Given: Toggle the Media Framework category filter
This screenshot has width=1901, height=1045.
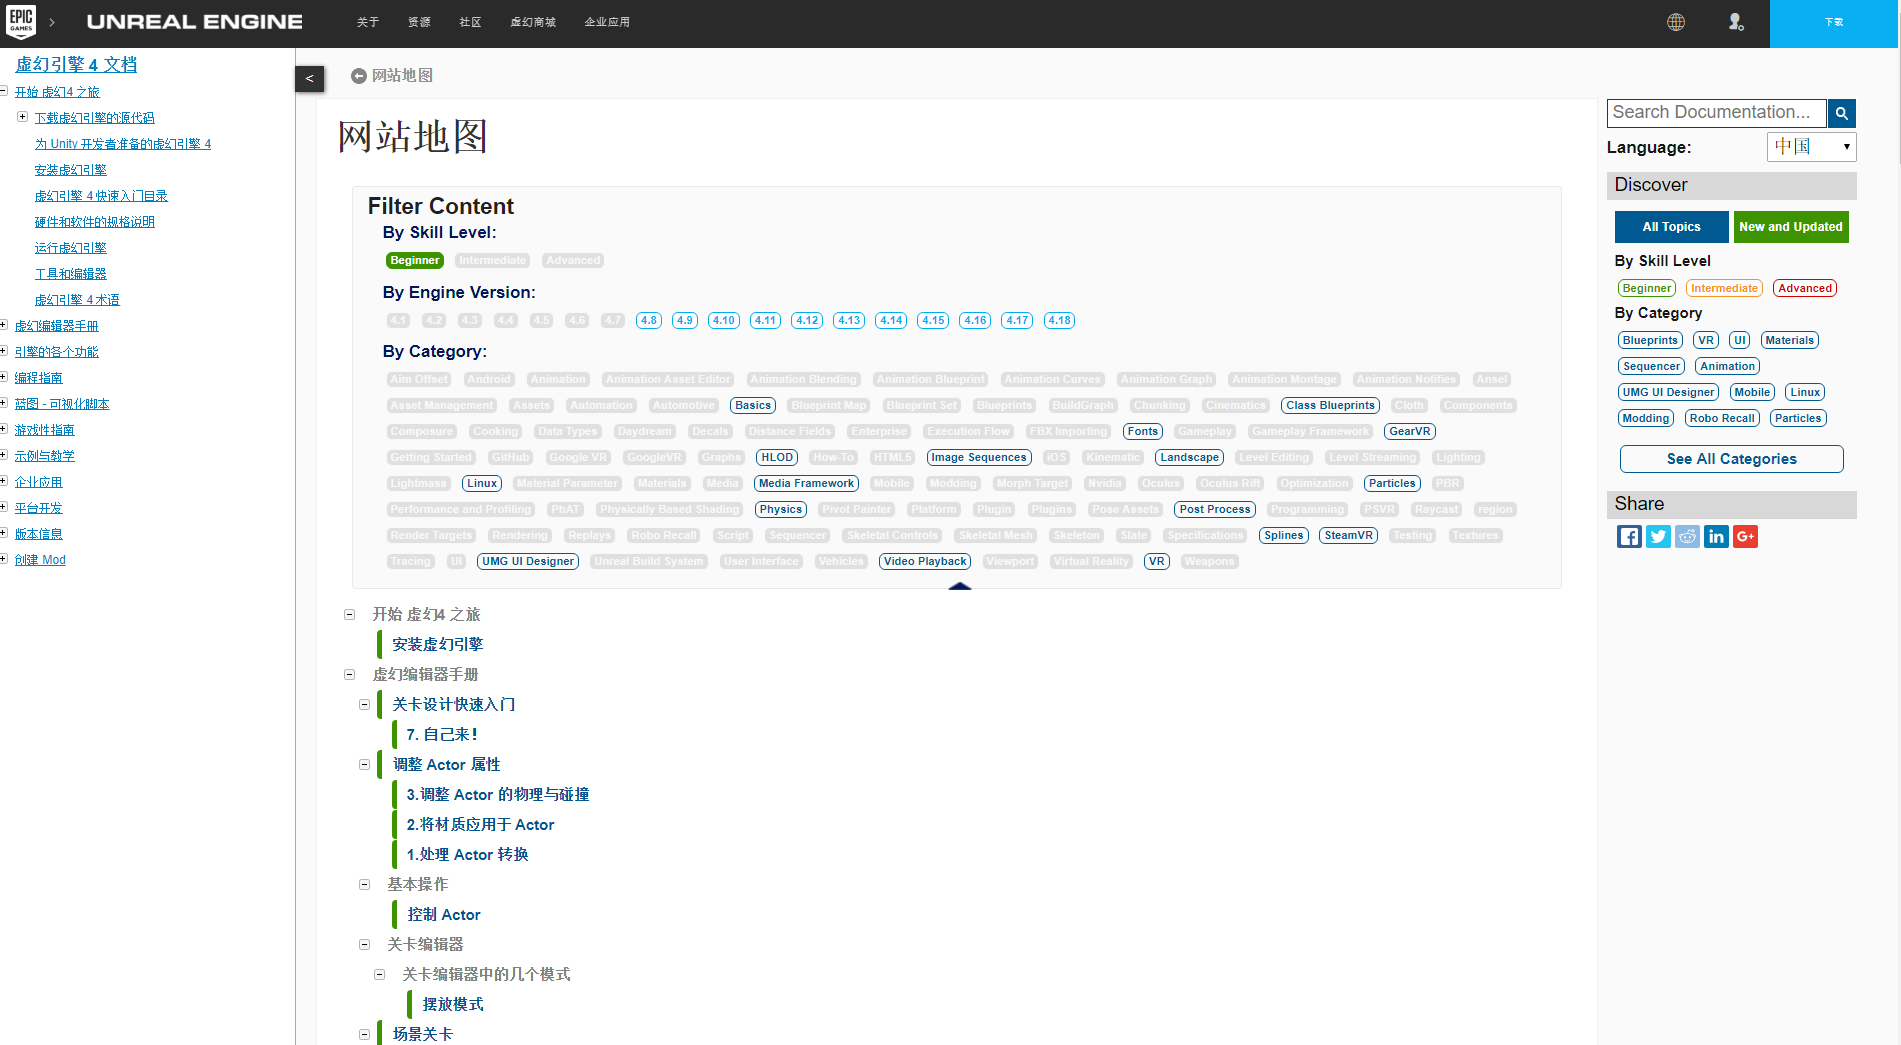Looking at the screenshot, I should 806,484.
